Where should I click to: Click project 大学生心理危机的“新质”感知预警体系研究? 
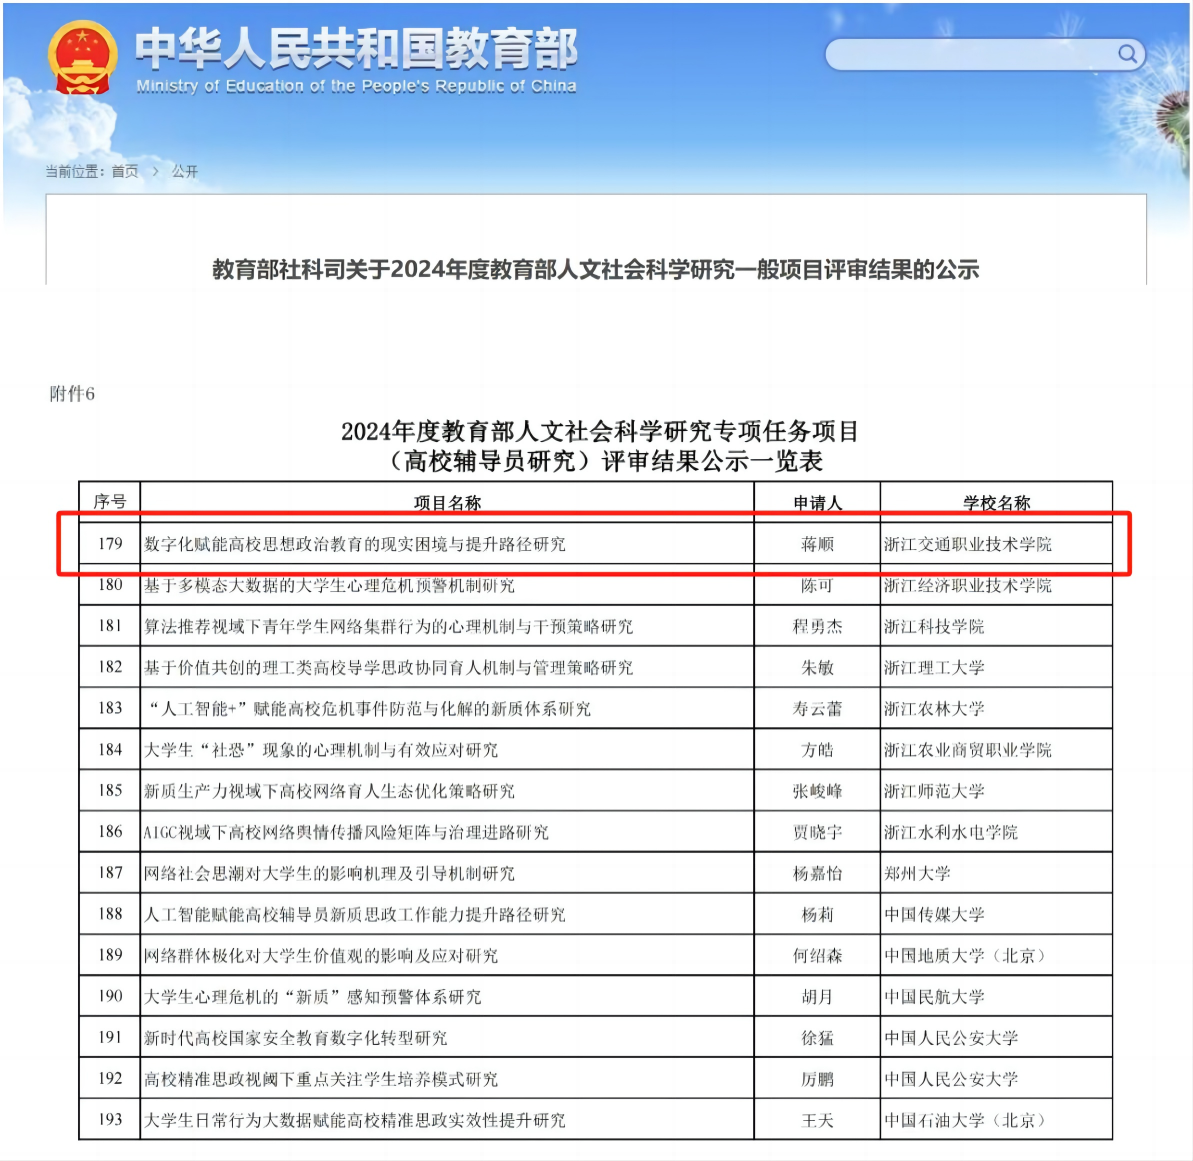313,997
